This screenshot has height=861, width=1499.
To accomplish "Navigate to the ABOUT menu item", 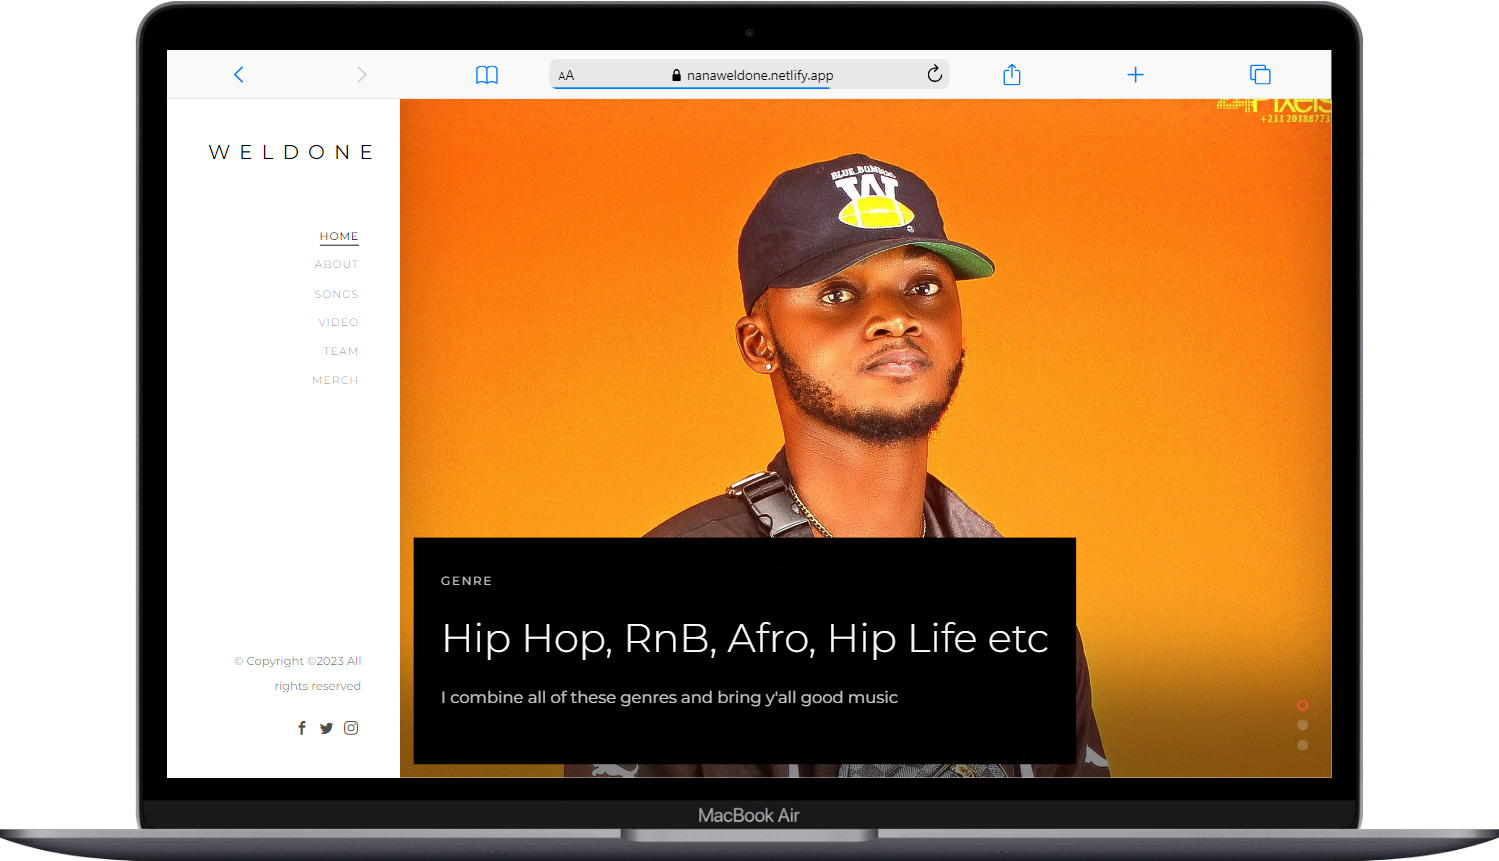I will coord(336,265).
